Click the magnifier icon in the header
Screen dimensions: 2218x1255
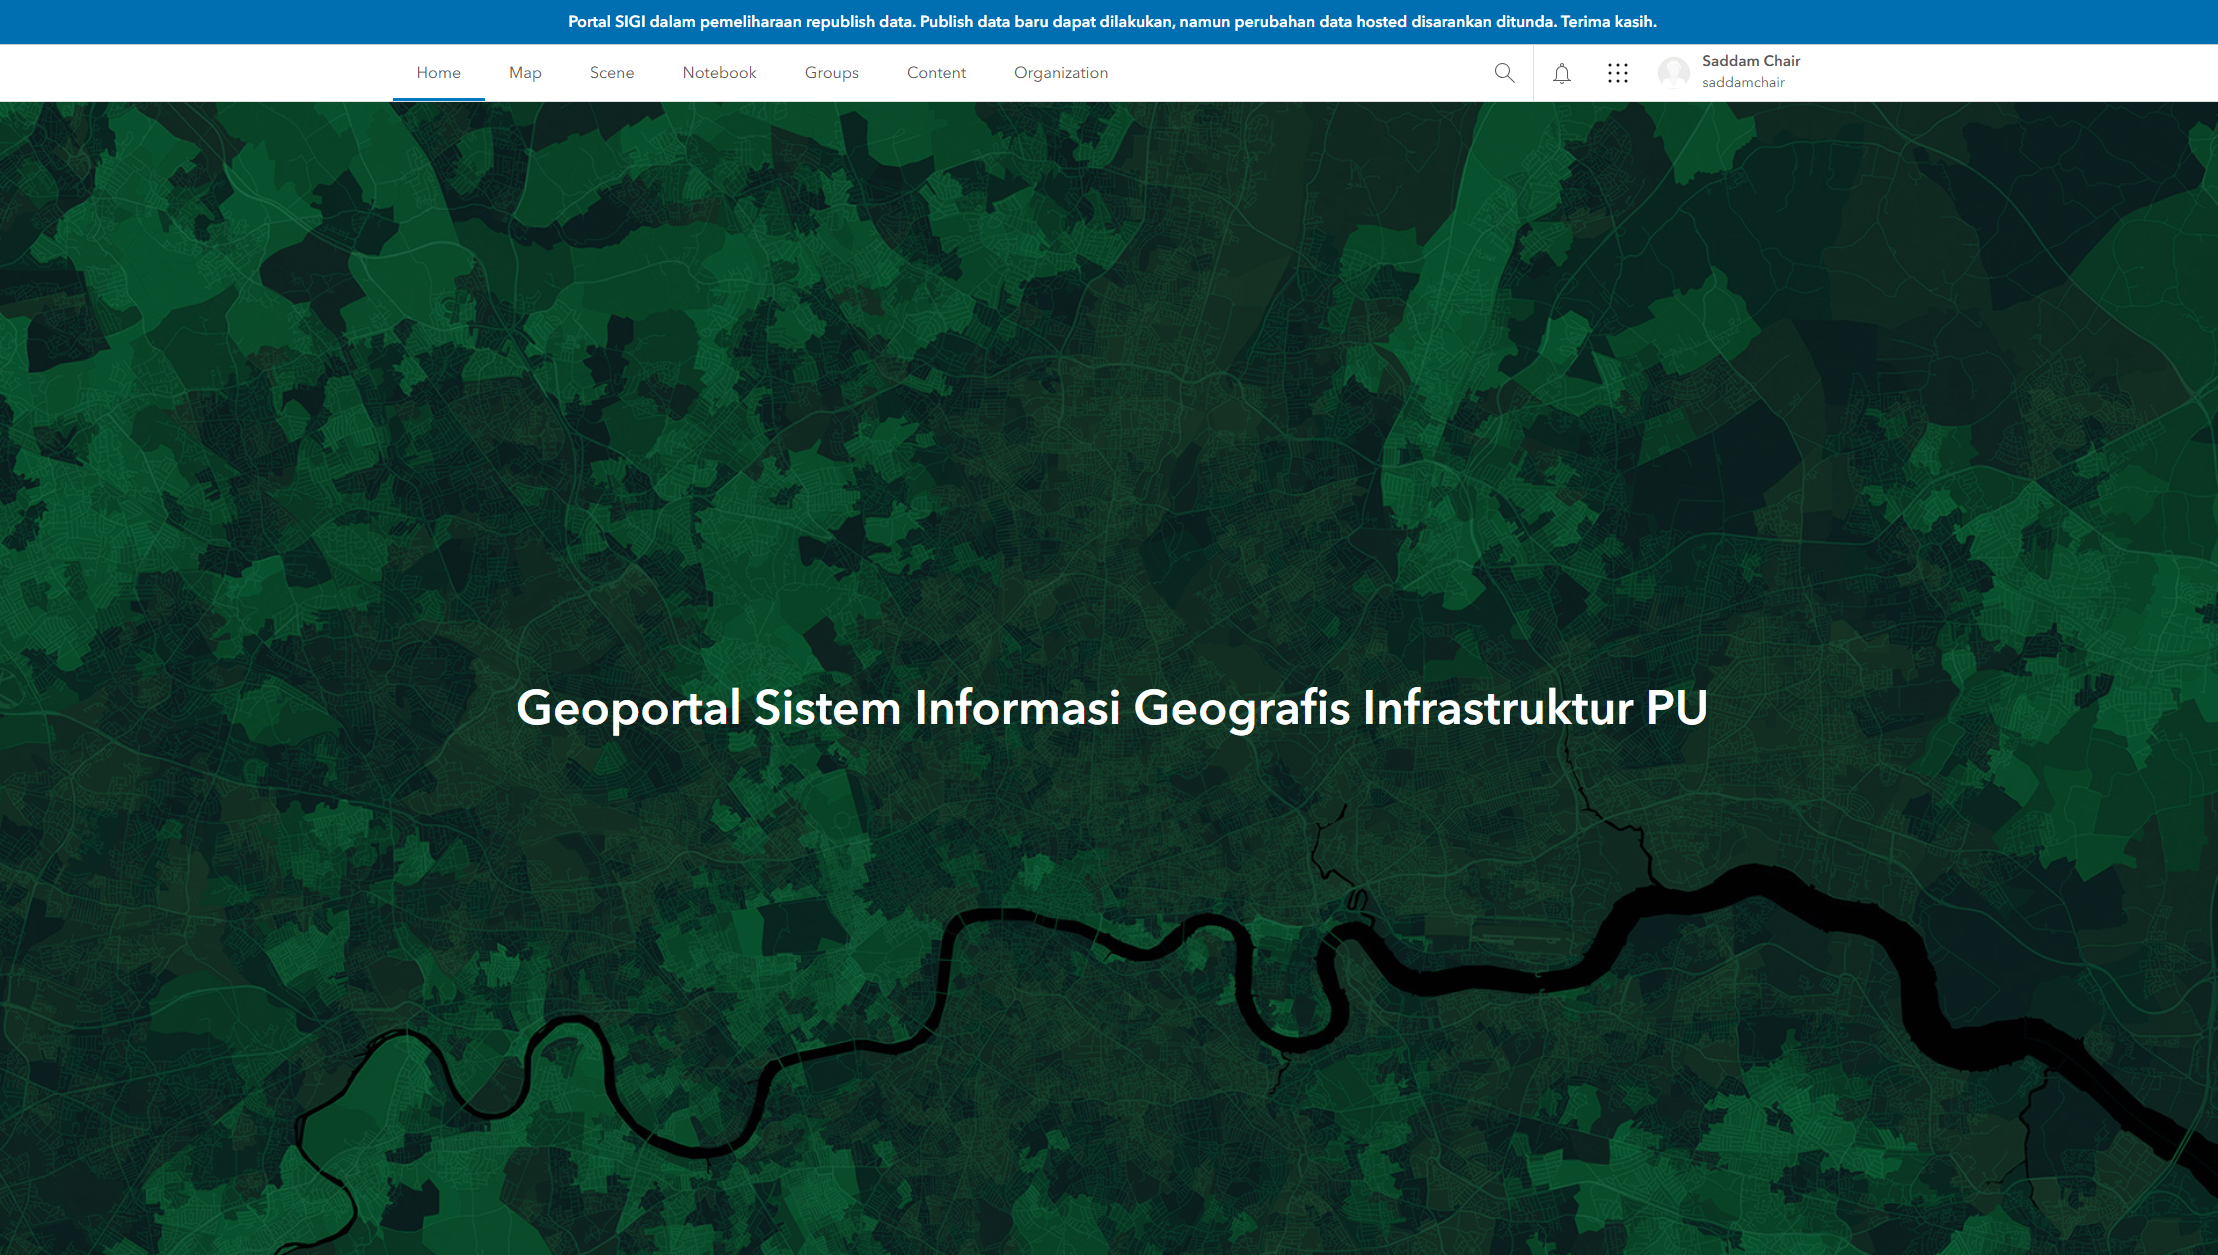click(x=1504, y=72)
